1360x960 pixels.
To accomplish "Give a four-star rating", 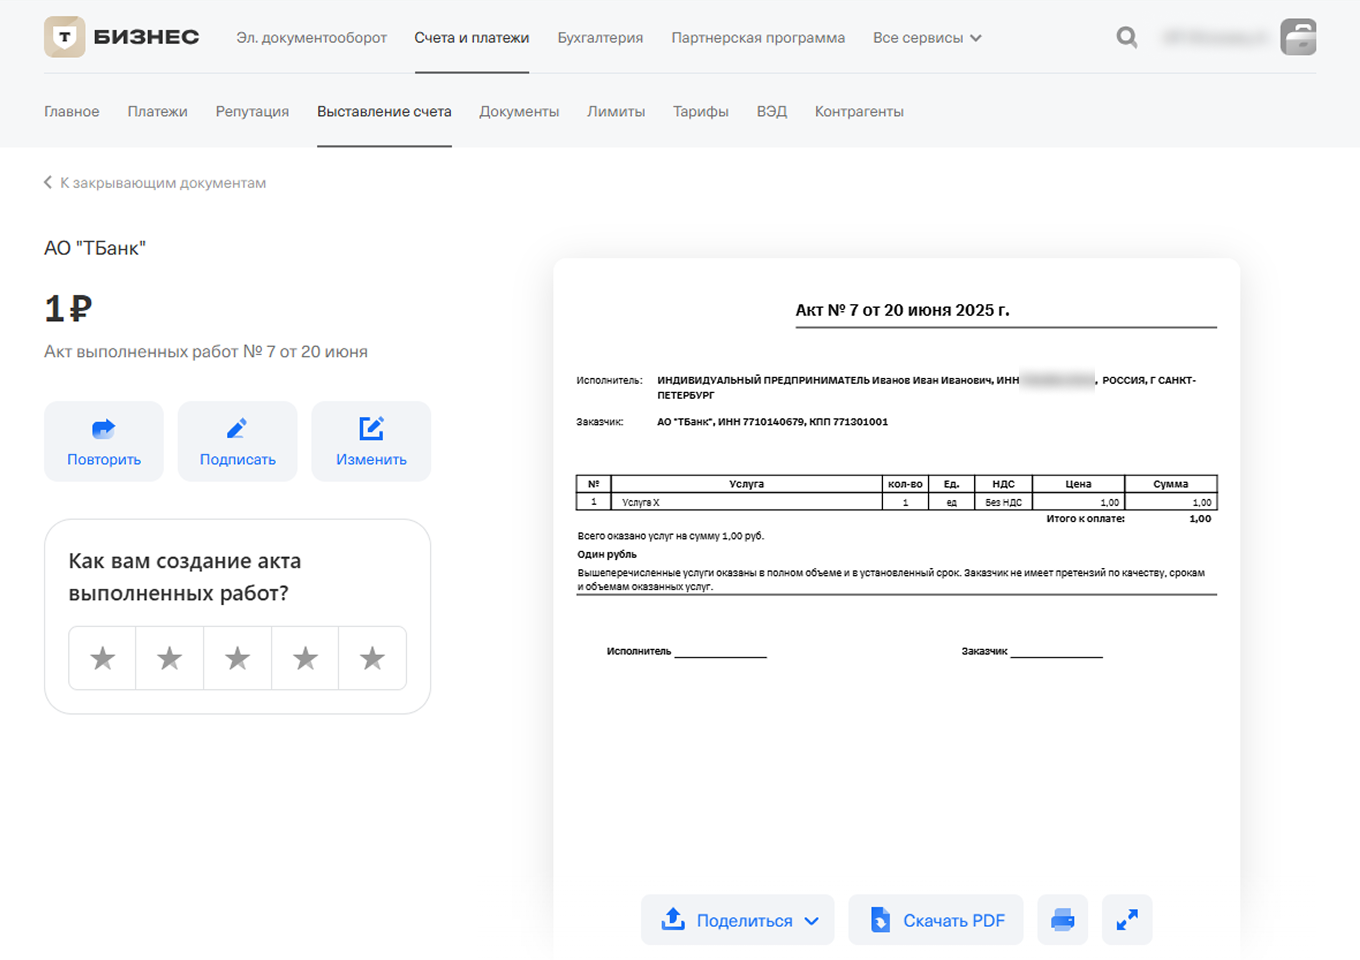I will [305, 658].
